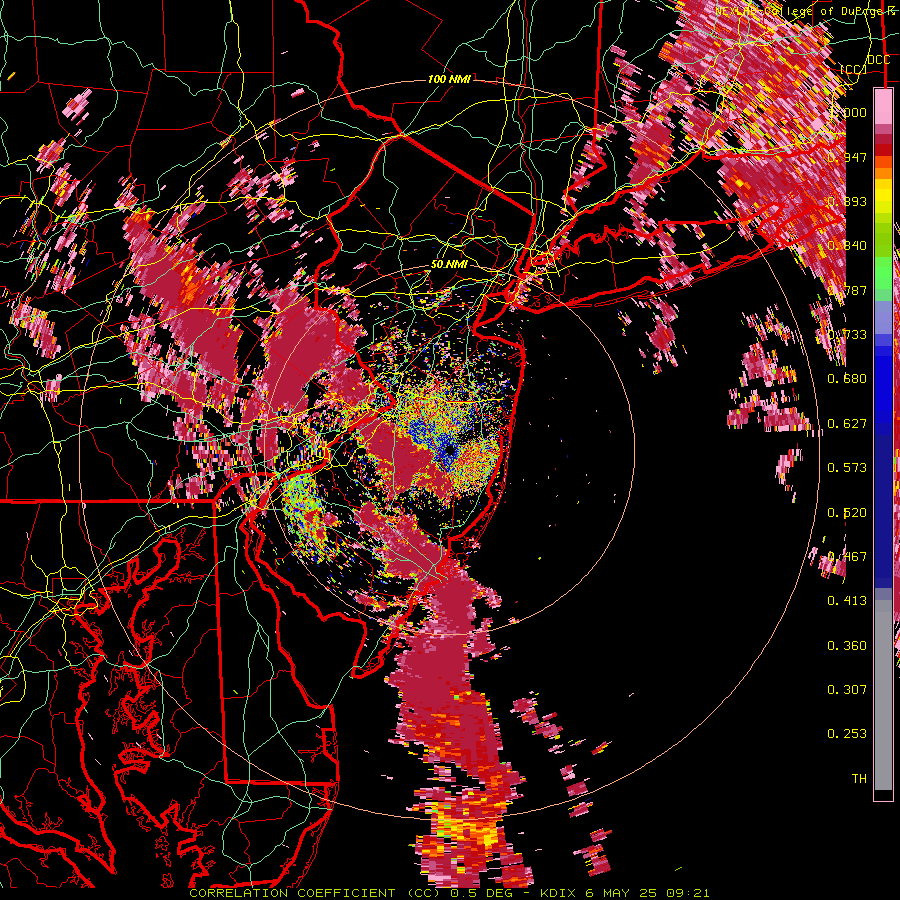
Task: Click the 0.253 value on the scale
Action: click(847, 734)
